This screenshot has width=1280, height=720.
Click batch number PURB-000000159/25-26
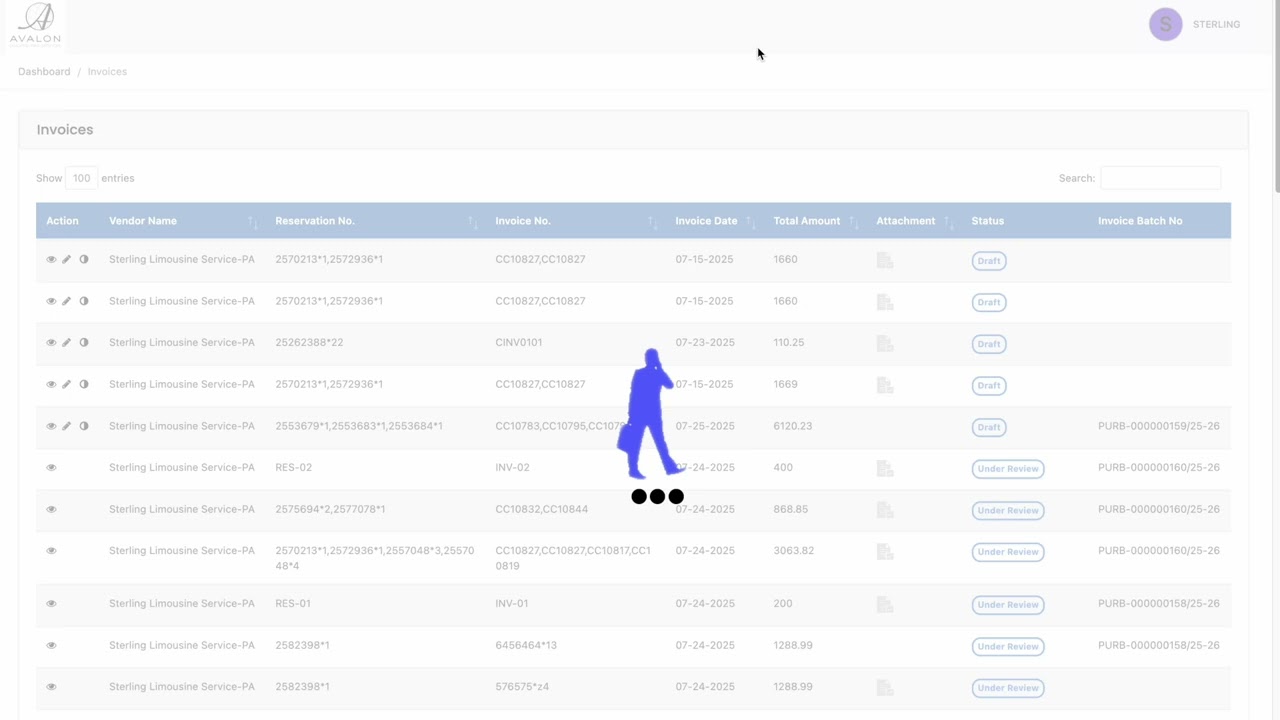click(1159, 426)
